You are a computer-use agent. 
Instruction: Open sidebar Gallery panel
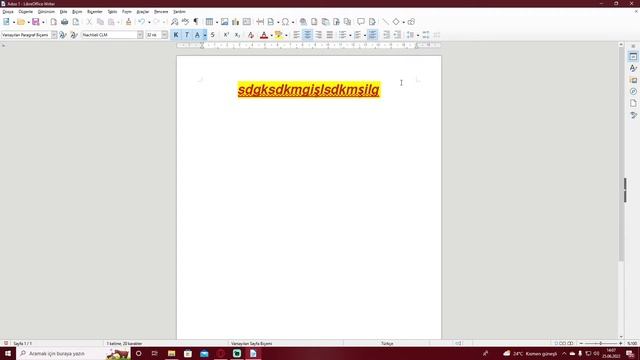[x=633, y=80]
